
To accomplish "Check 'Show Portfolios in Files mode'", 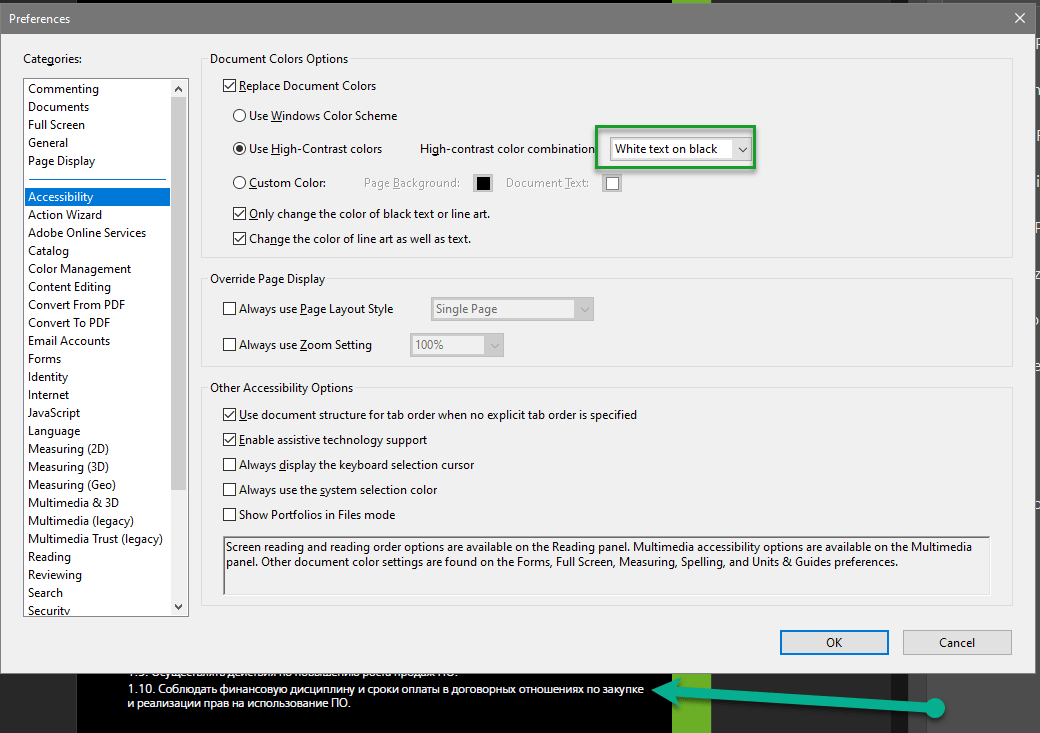I will (x=227, y=513).
